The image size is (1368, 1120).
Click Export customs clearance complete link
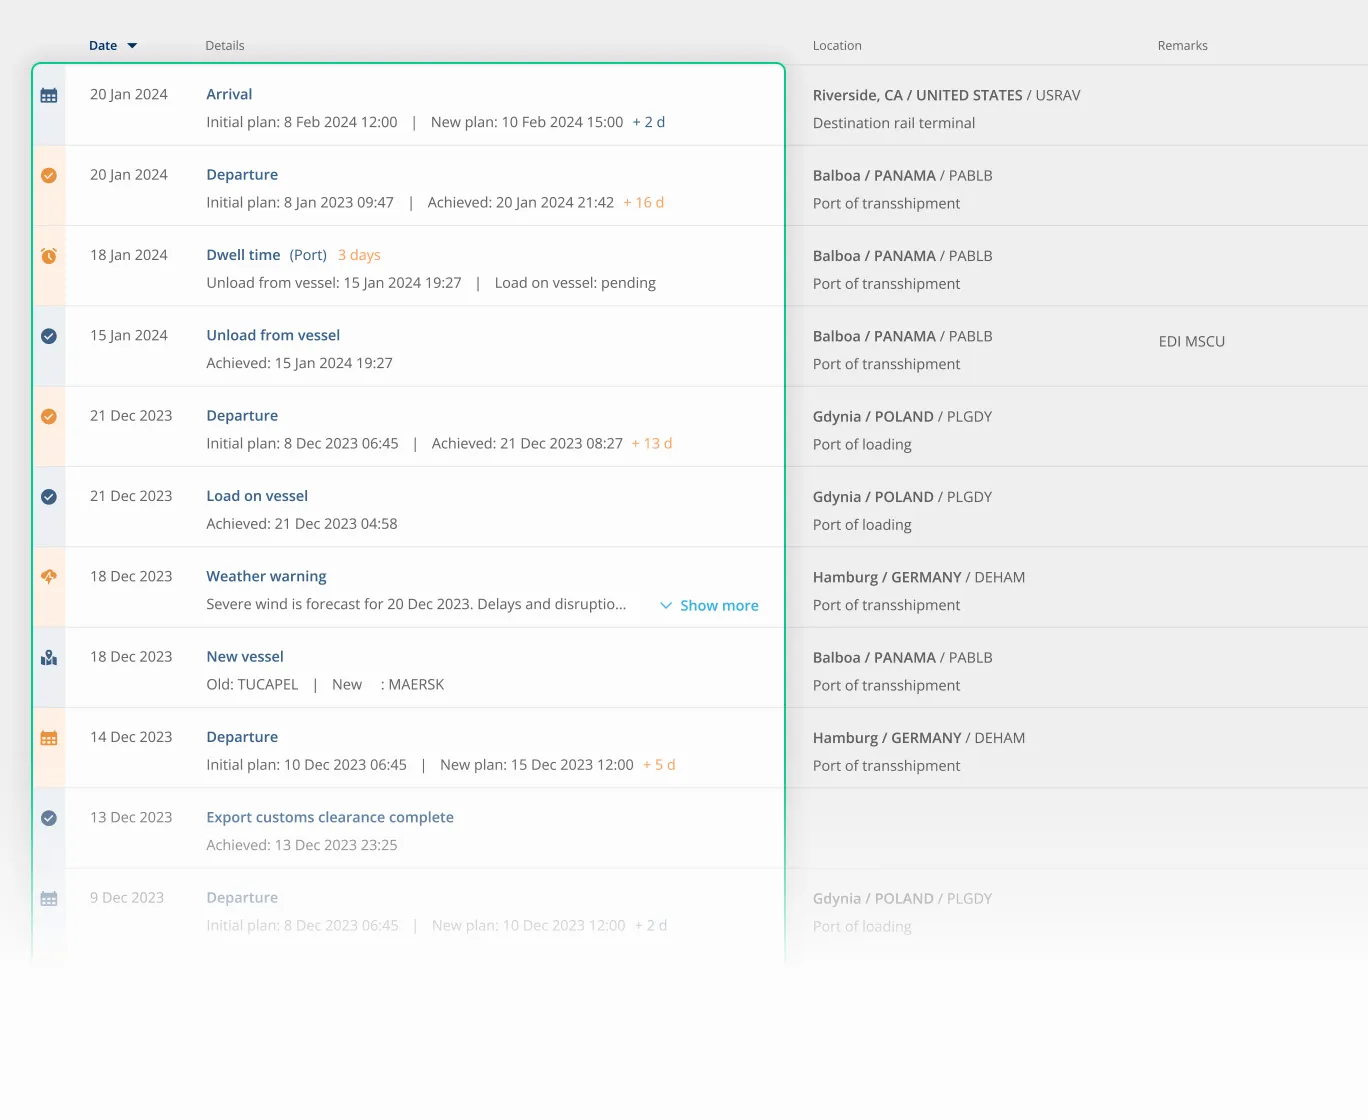(x=330, y=817)
